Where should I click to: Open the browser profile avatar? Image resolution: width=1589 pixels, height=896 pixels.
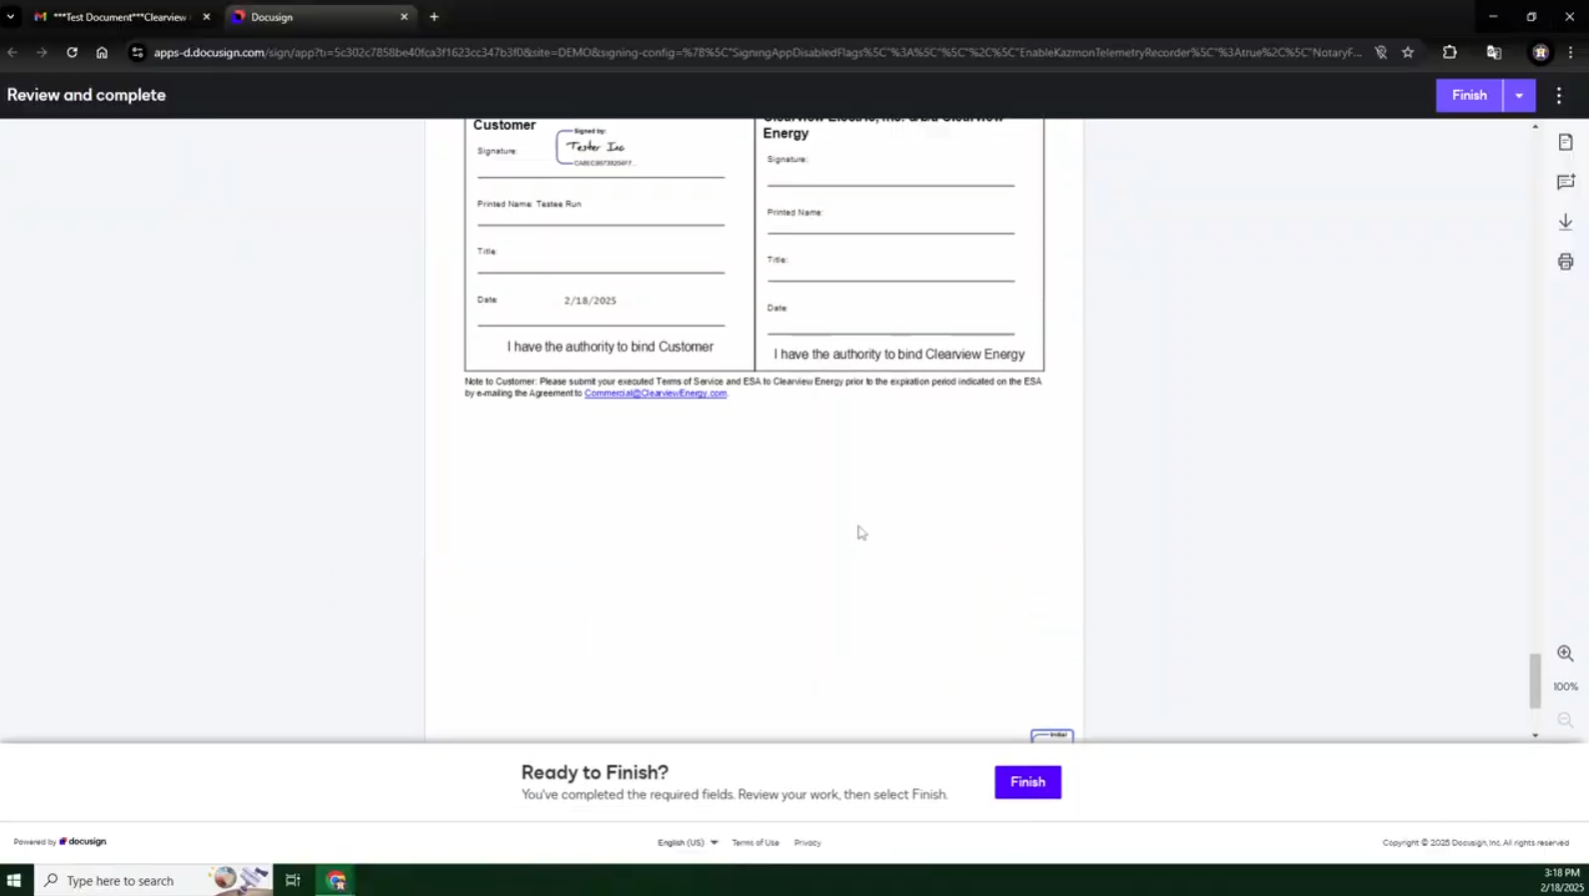tap(1540, 52)
